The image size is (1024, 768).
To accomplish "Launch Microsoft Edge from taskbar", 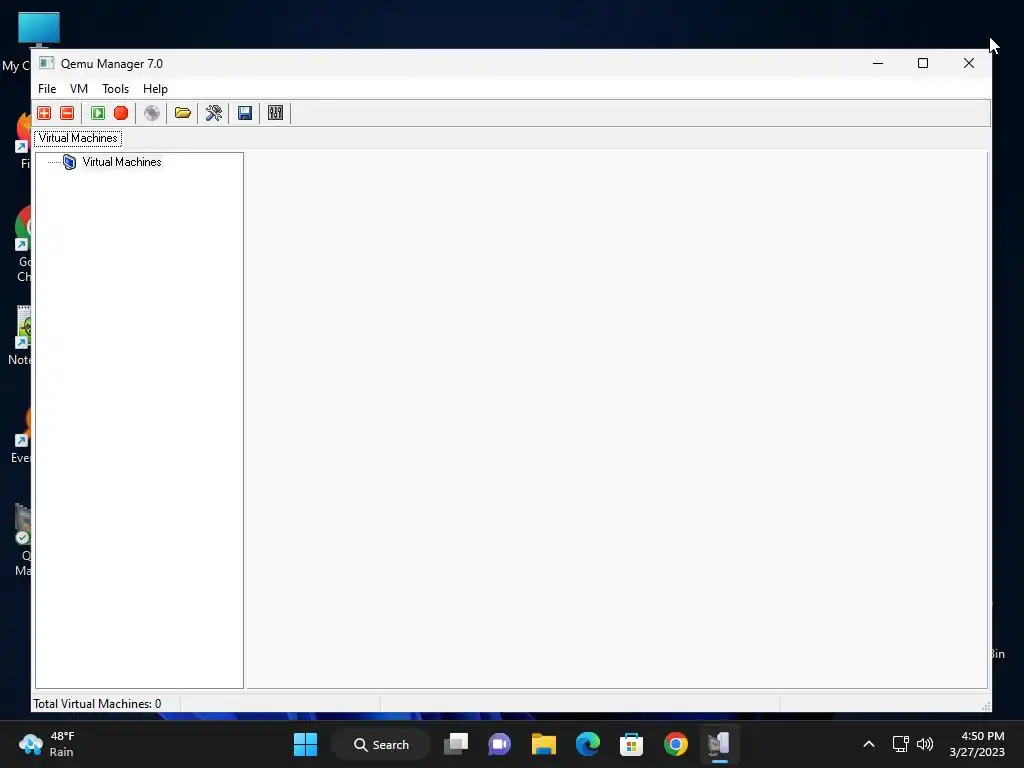I will click(x=588, y=744).
